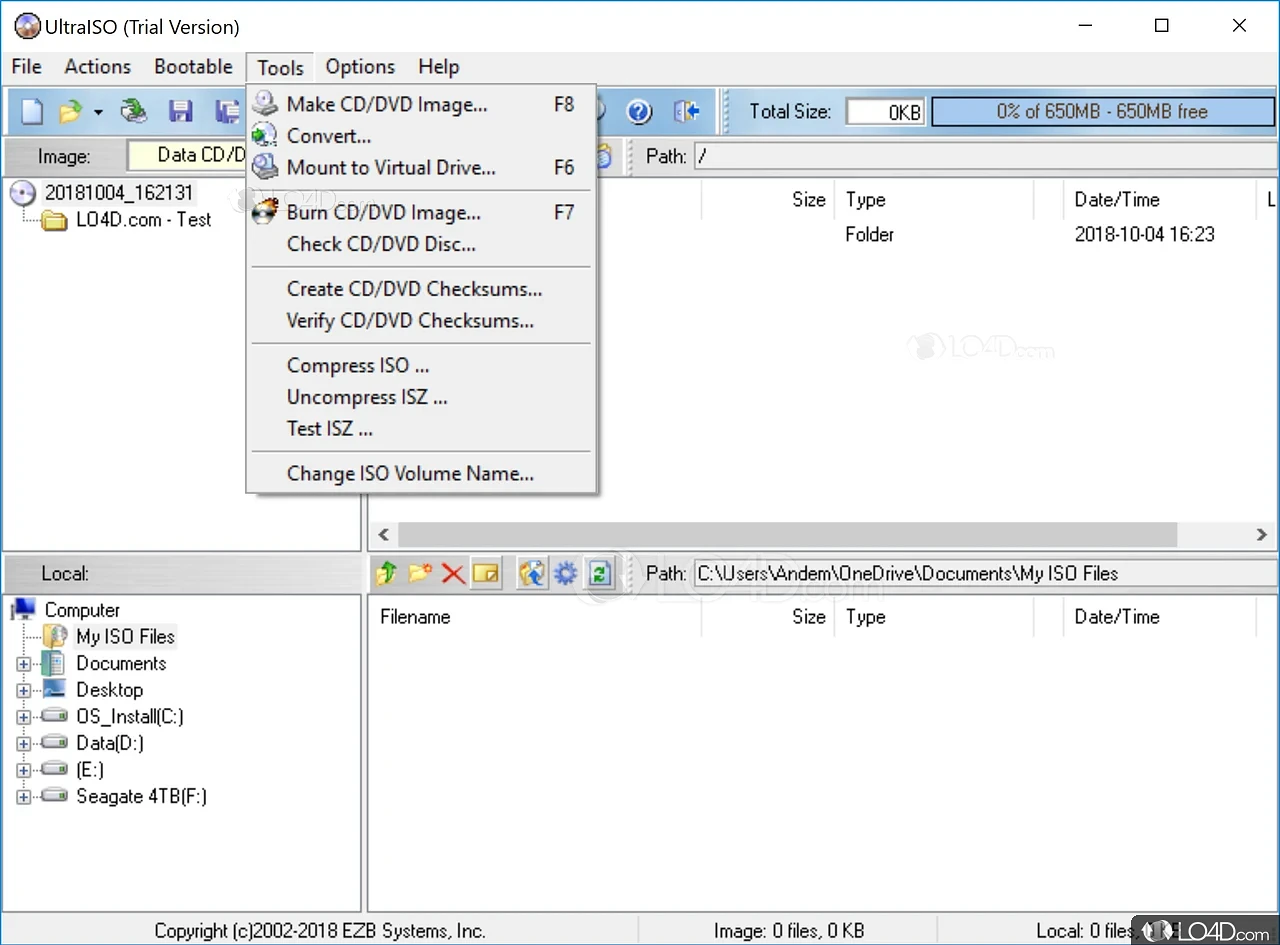Choose Compress ISO ... entry
The width and height of the screenshot is (1280, 945).
pos(421,365)
